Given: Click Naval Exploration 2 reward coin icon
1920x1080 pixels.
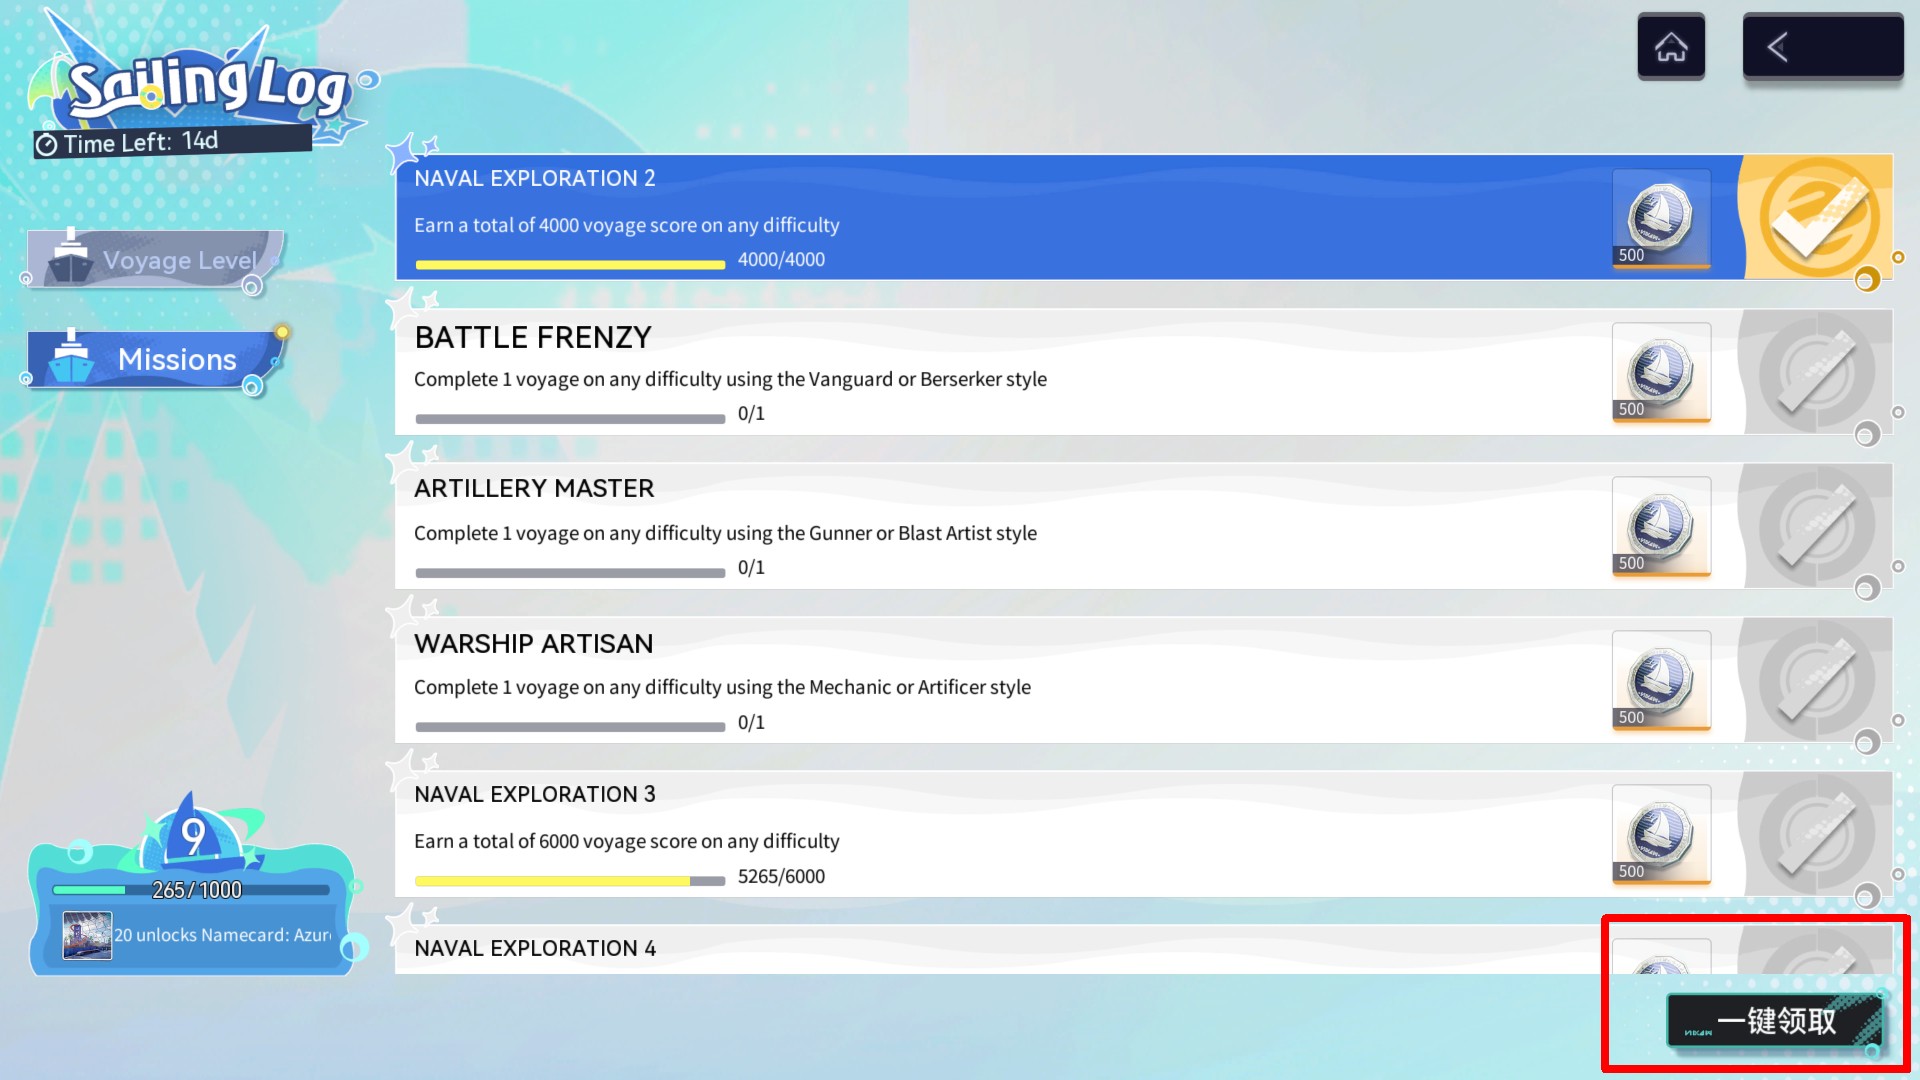Looking at the screenshot, I should click(1660, 218).
